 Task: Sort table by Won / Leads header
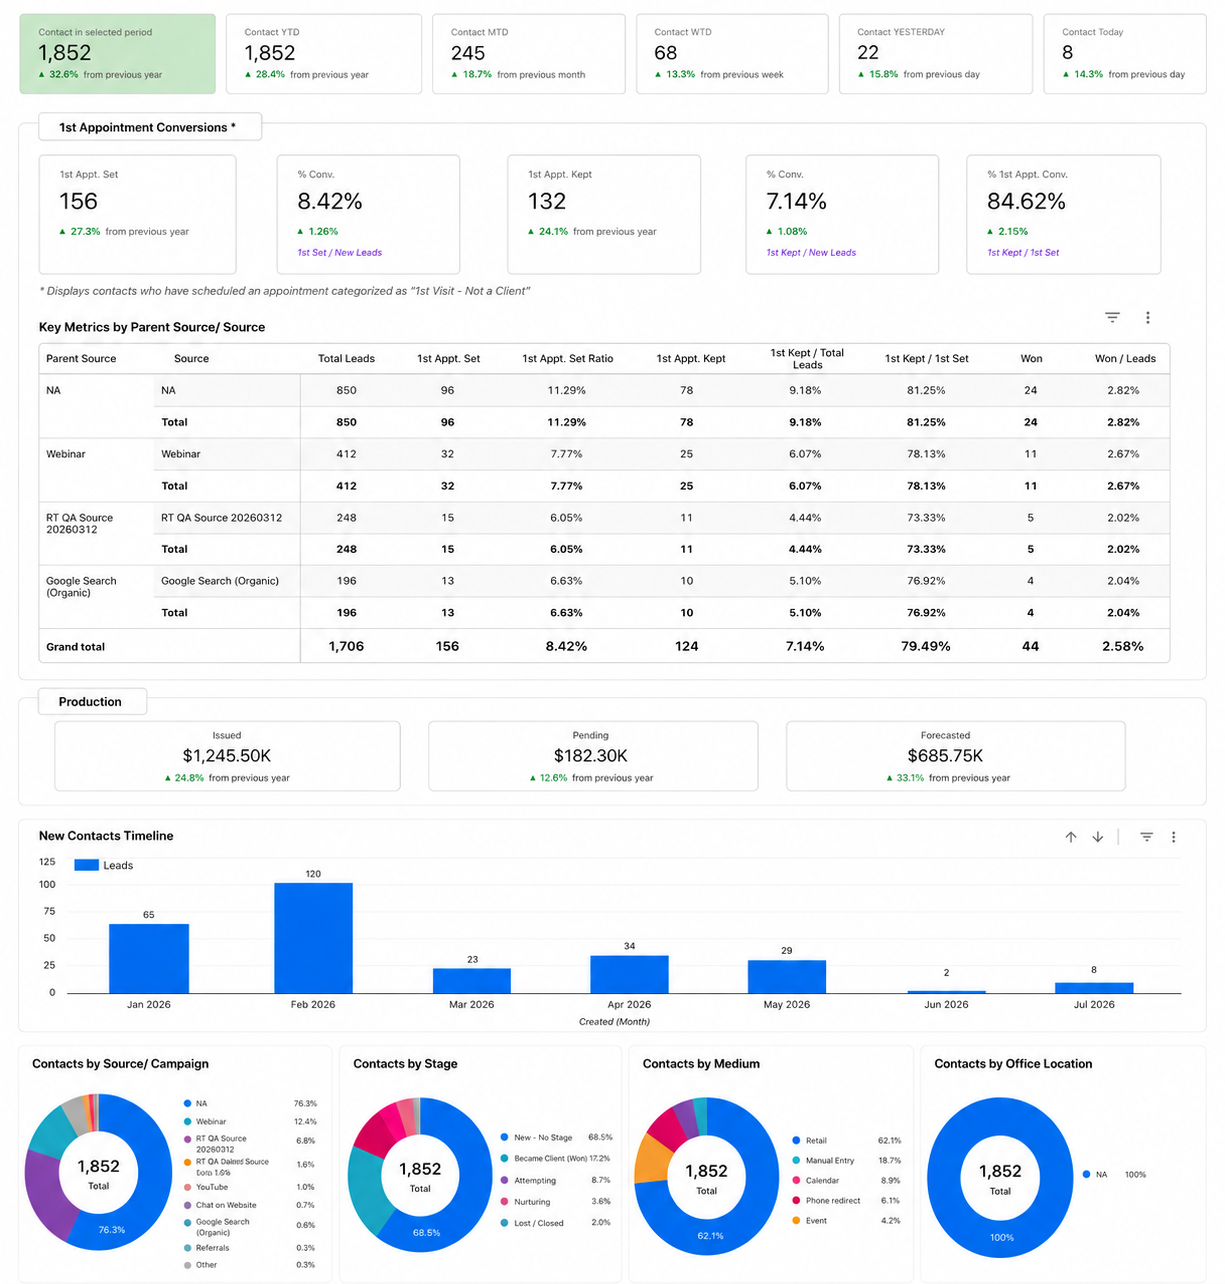[1125, 358]
